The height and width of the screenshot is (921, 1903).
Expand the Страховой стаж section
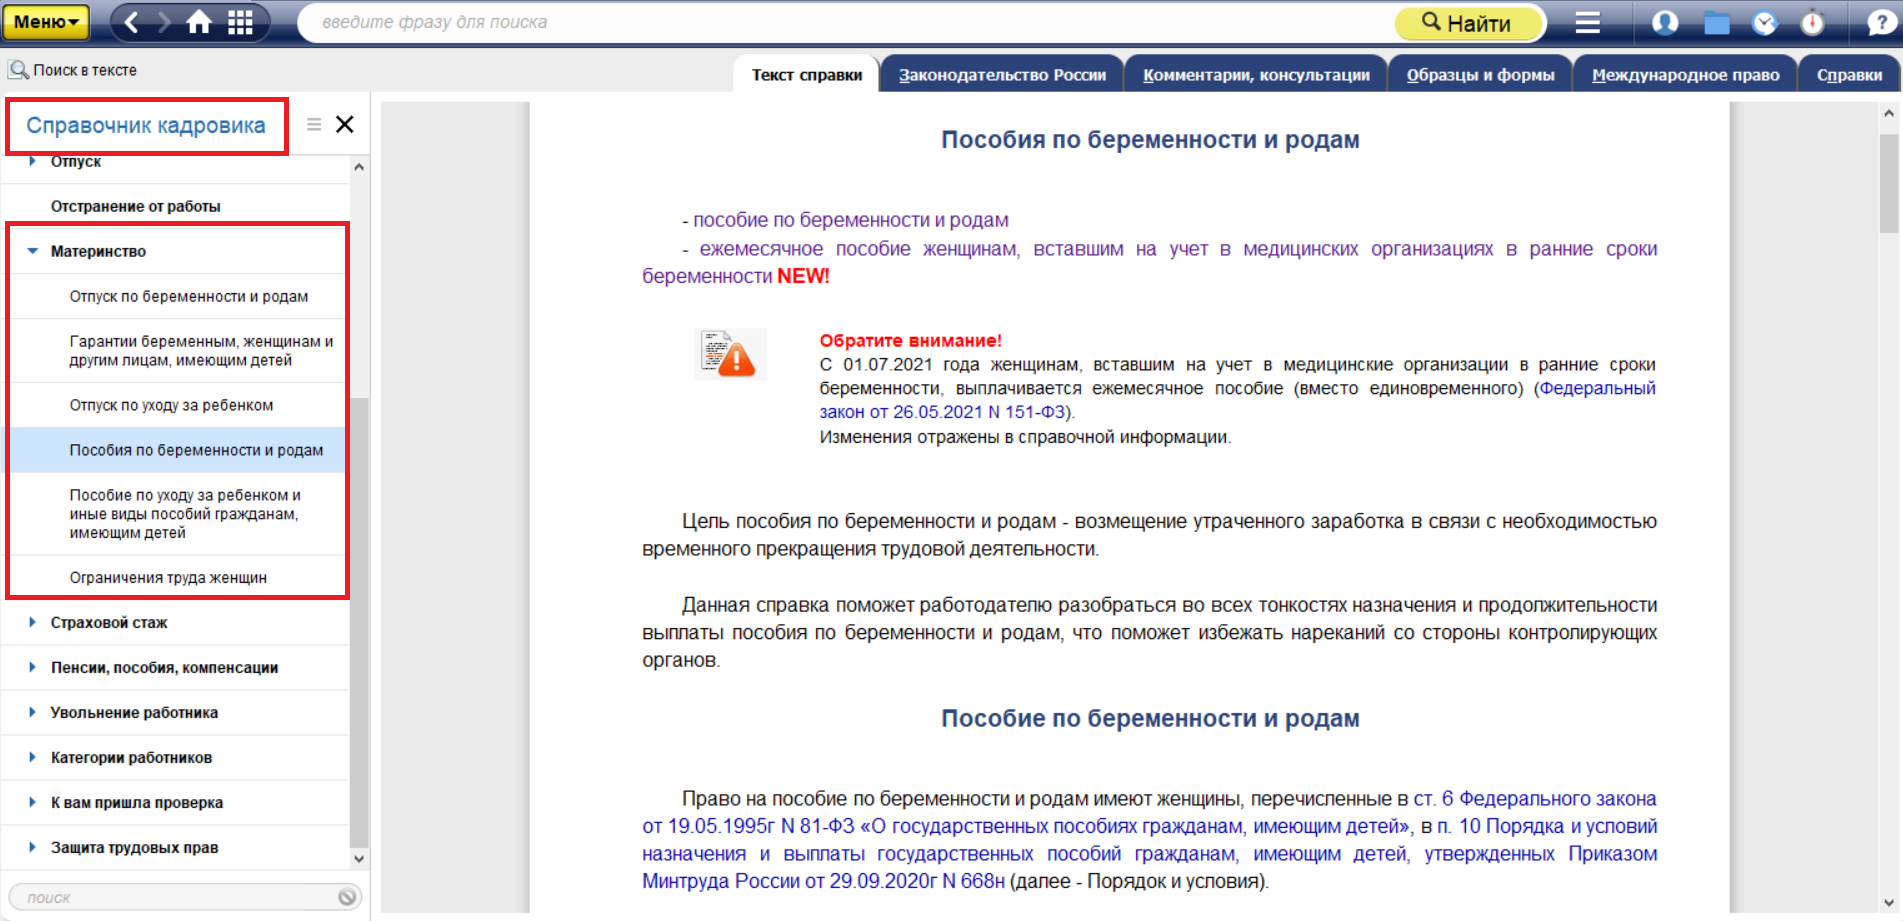click(33, 622)
